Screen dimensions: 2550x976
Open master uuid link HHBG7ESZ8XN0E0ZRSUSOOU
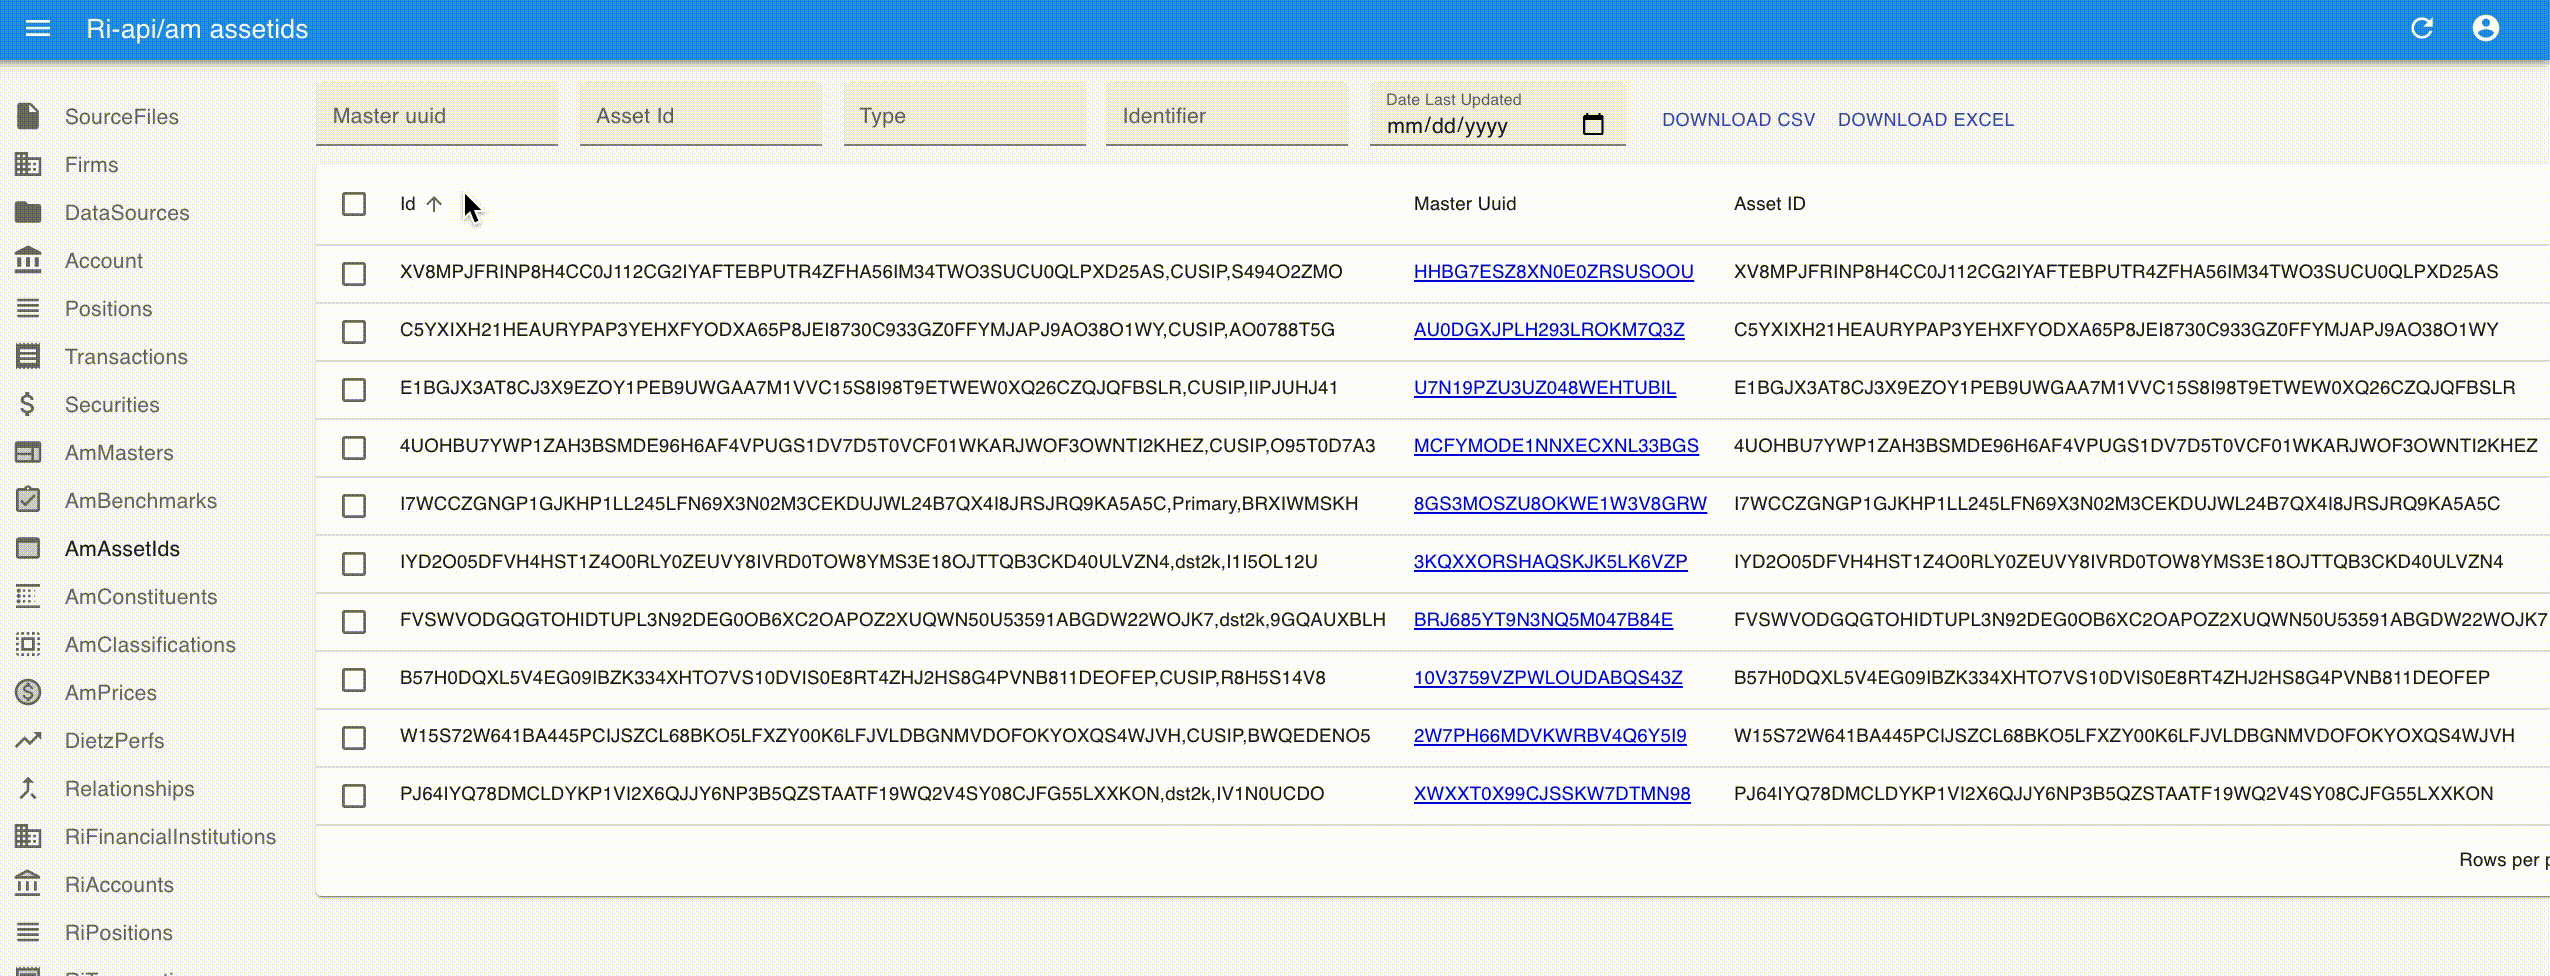1553,271
